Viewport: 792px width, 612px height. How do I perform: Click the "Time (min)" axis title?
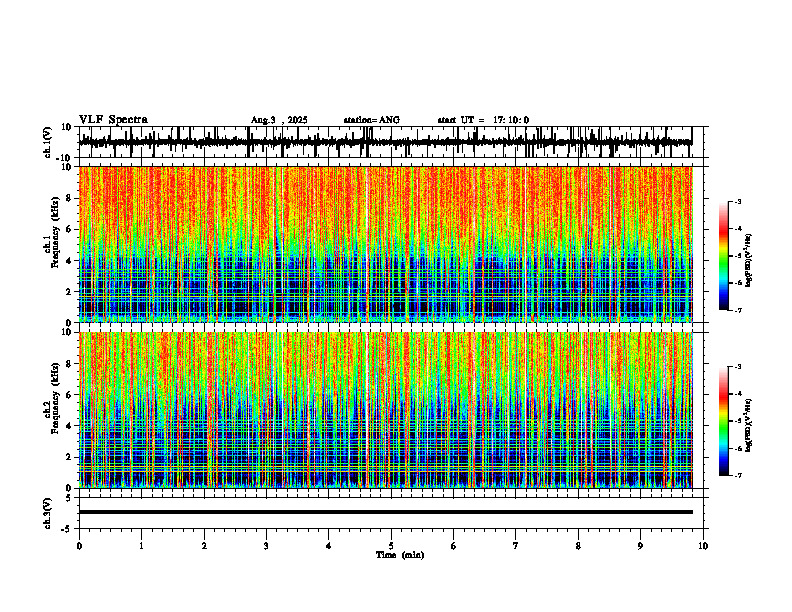400,555
